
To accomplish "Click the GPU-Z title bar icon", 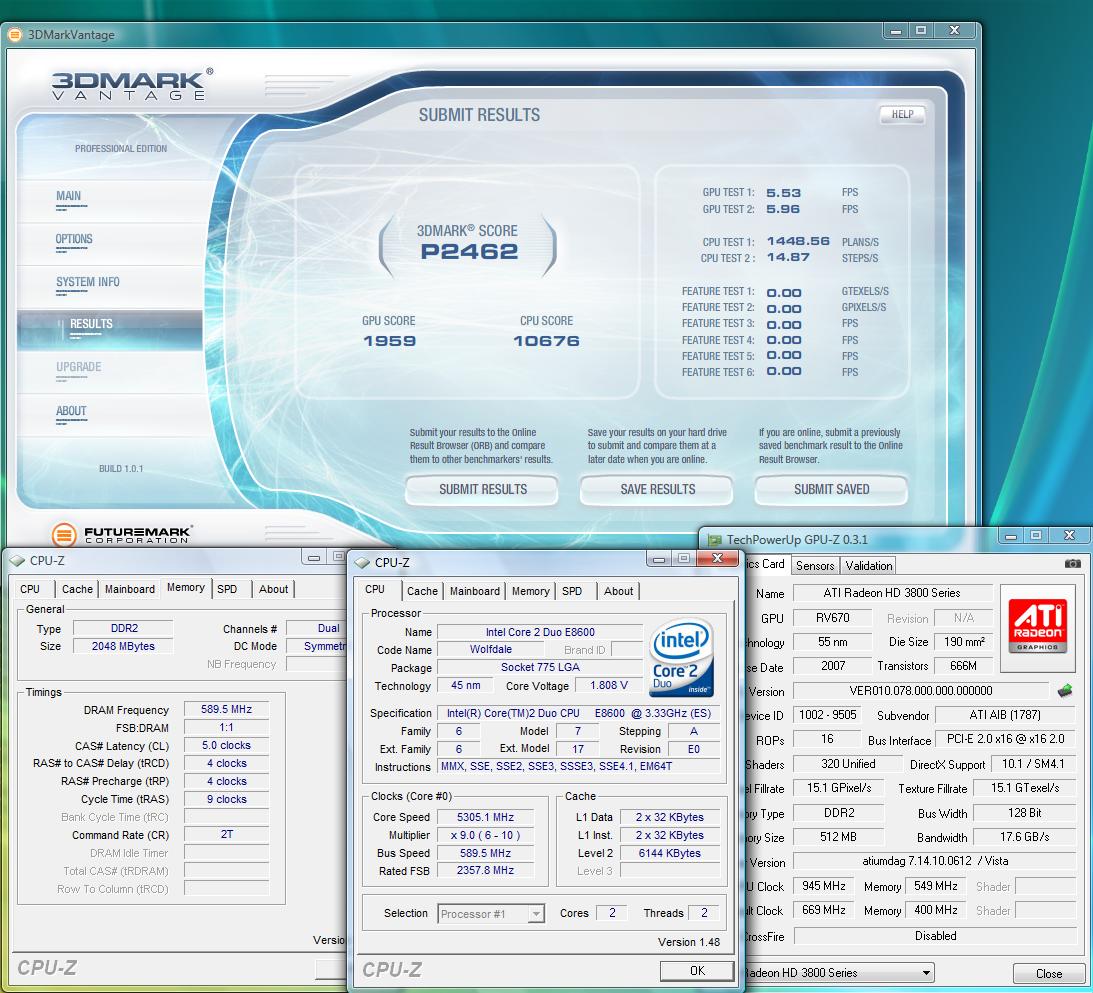I will pos(714,539).
